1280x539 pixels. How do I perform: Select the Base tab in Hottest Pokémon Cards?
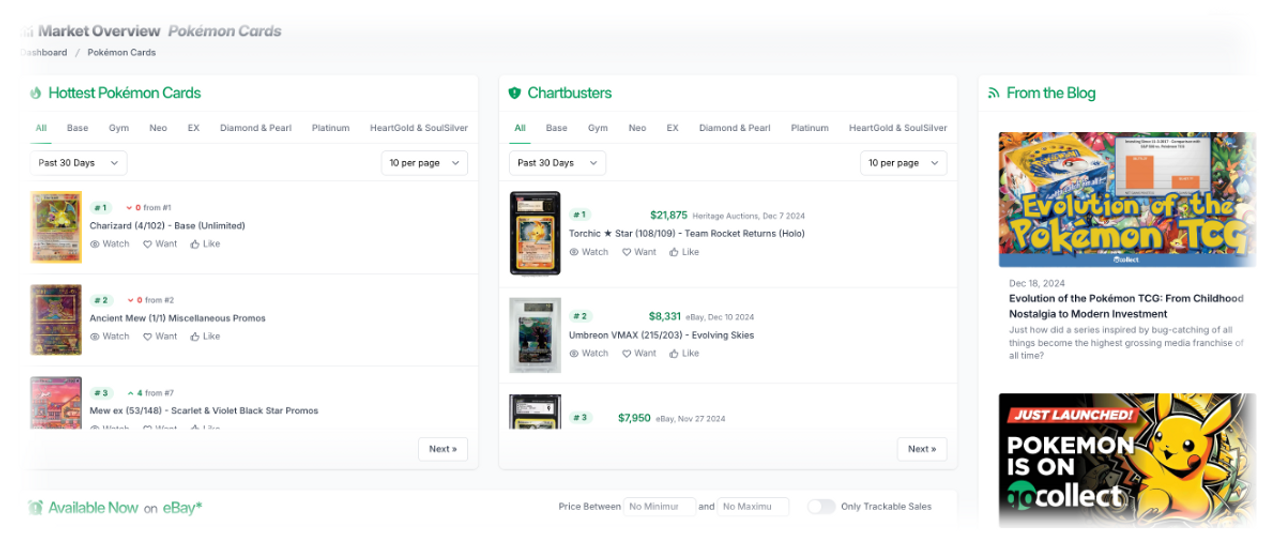point(78,128)
